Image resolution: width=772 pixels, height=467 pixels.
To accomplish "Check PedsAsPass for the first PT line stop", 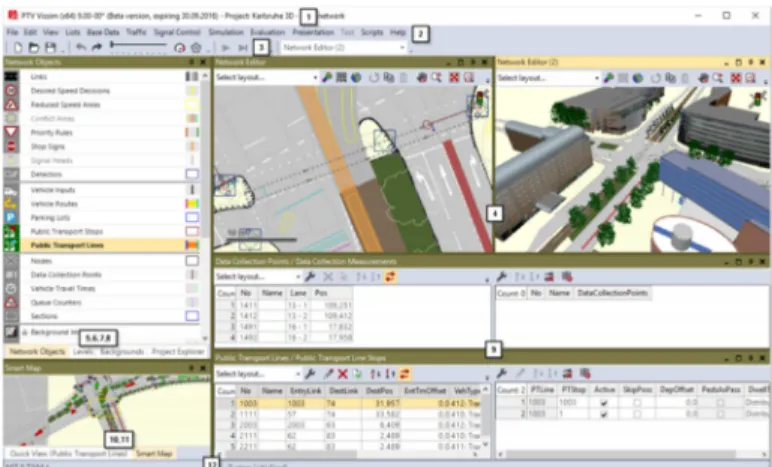I will pyautogui.click(x=720, y=403).
